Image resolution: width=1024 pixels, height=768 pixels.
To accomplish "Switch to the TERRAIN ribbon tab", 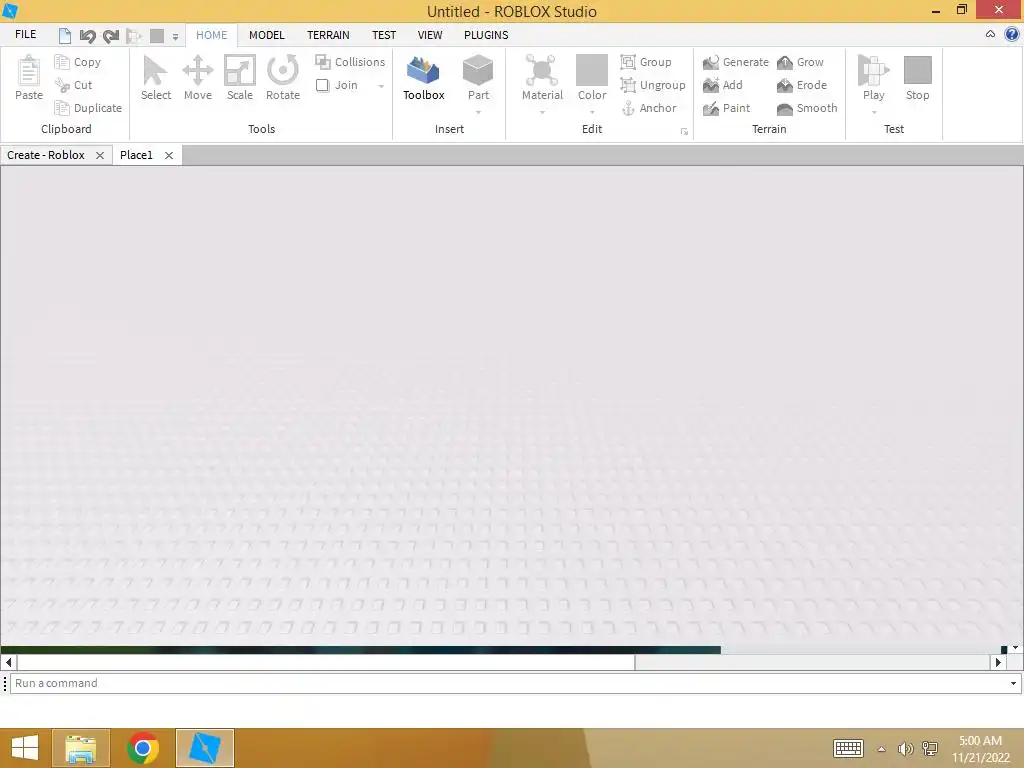I will coord(328,35).
